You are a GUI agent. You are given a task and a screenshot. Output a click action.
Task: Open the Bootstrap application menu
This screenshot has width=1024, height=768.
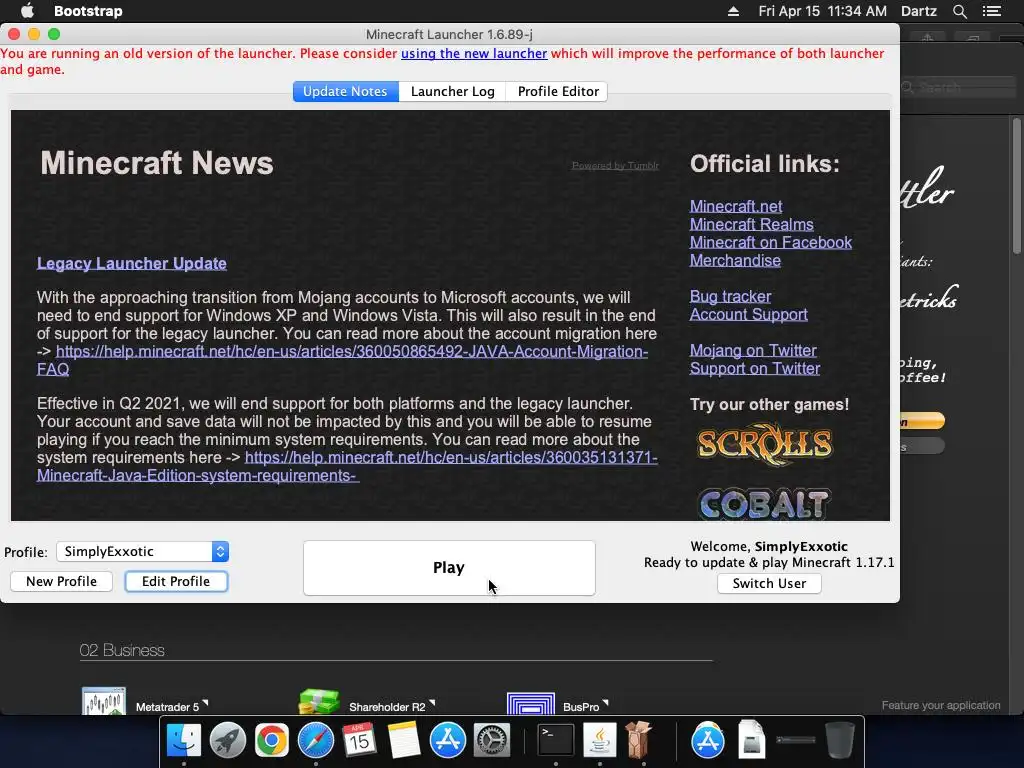(88, 11)
